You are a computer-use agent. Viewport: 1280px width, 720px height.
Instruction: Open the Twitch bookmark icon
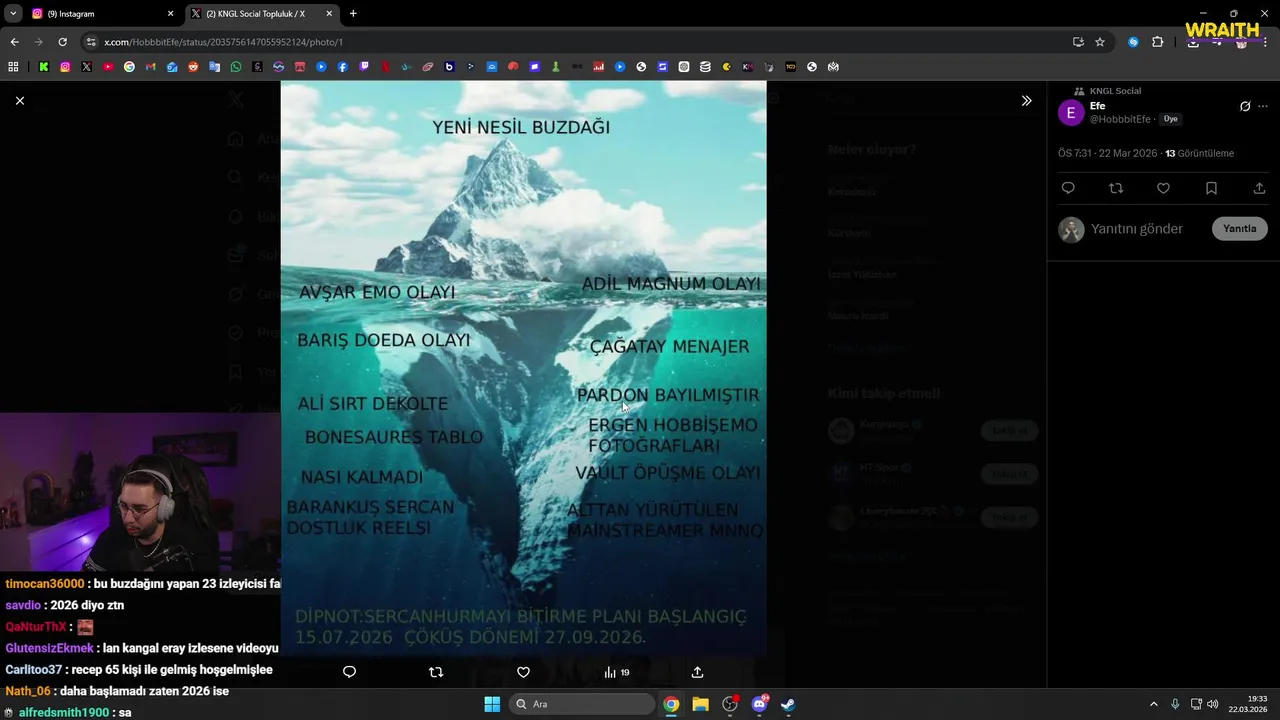click(x=364, y=67)
